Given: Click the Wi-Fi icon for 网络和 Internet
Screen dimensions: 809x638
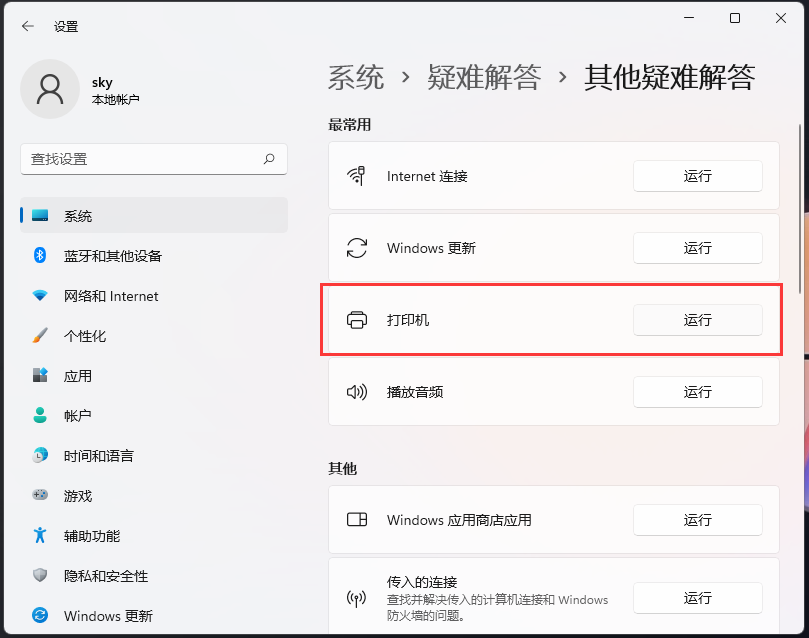Looking at the screenshot, I should click(40, 296).
